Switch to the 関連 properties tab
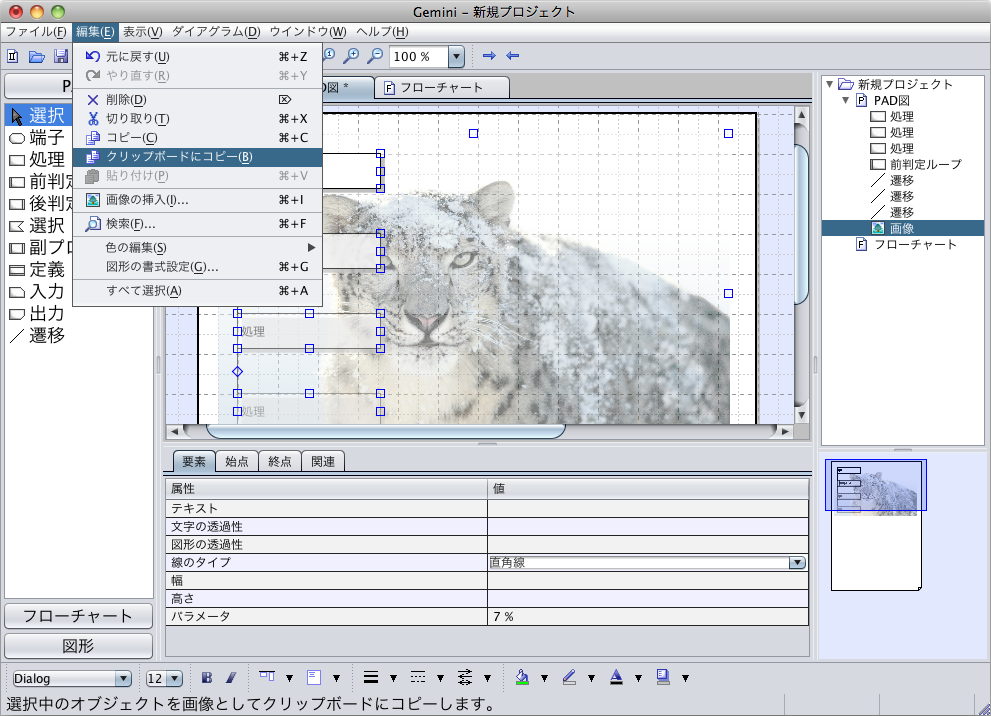The width and height of the screenshot is (991, 716). point(323,461)
